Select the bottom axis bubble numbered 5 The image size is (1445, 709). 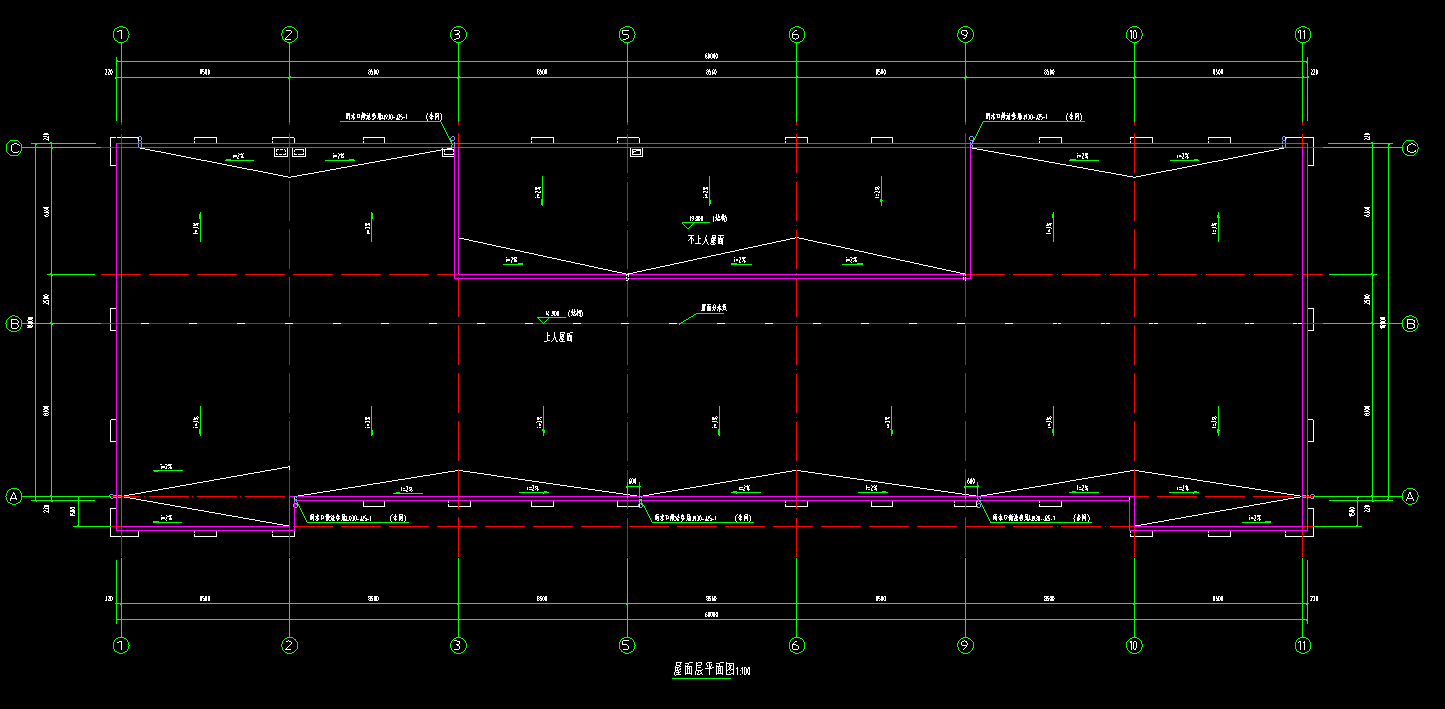[x=627, y=646]
